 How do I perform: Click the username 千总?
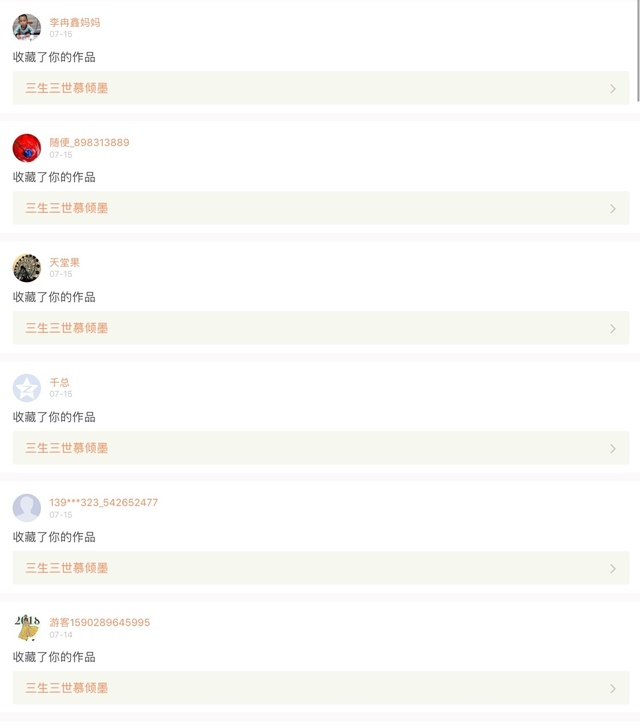tap(60, 382)
